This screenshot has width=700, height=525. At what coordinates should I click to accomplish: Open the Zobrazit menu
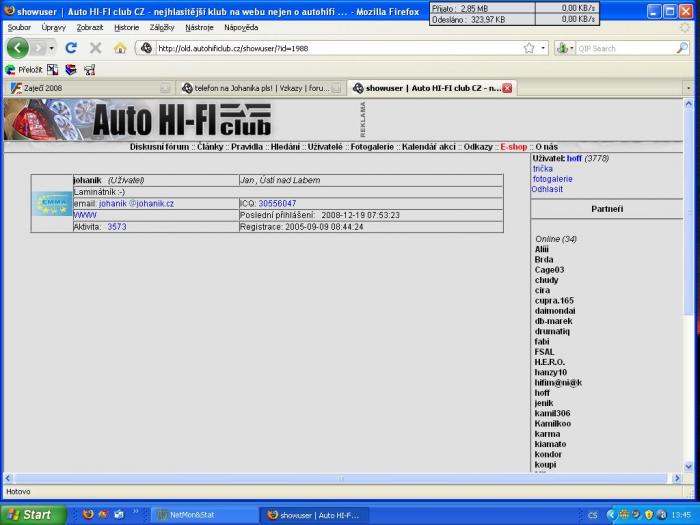[90, 27]
